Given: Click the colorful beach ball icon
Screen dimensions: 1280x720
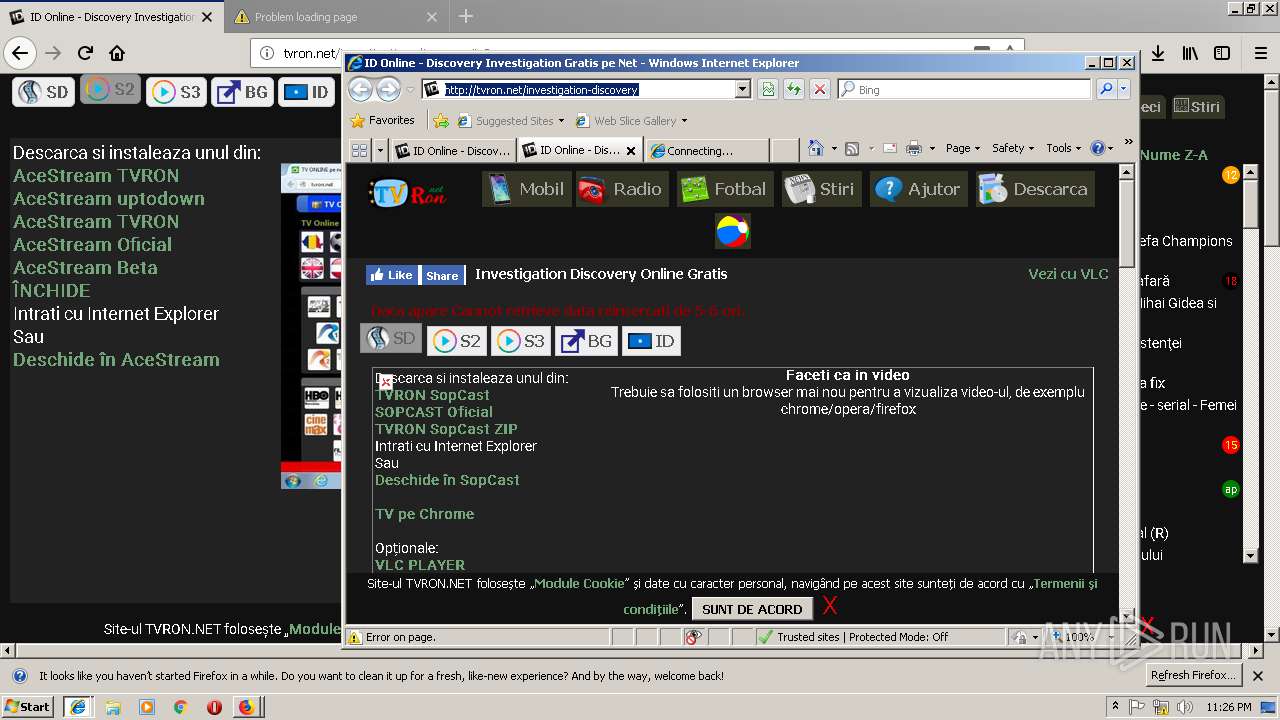Looking at the screenshot, I should coord(732,231).
